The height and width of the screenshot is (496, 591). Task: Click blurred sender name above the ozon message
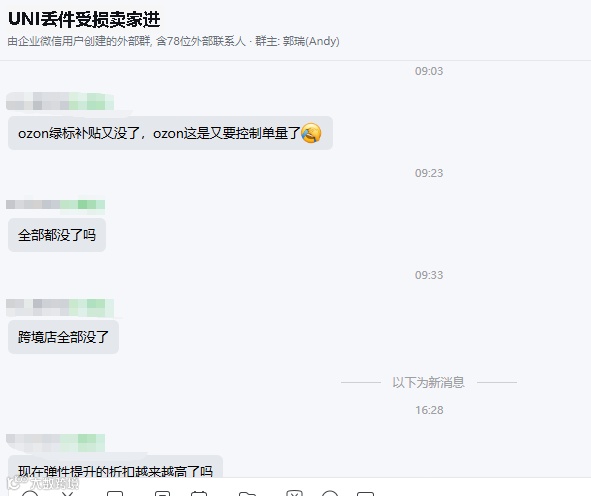[60, 101]
